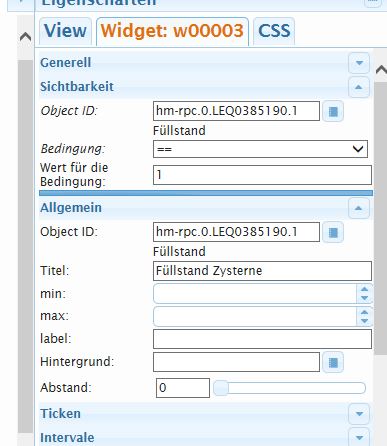Image resolution: width=387 pixels, height=446 pixels.
Task: Click the max number field
Action: coord(255,316)
